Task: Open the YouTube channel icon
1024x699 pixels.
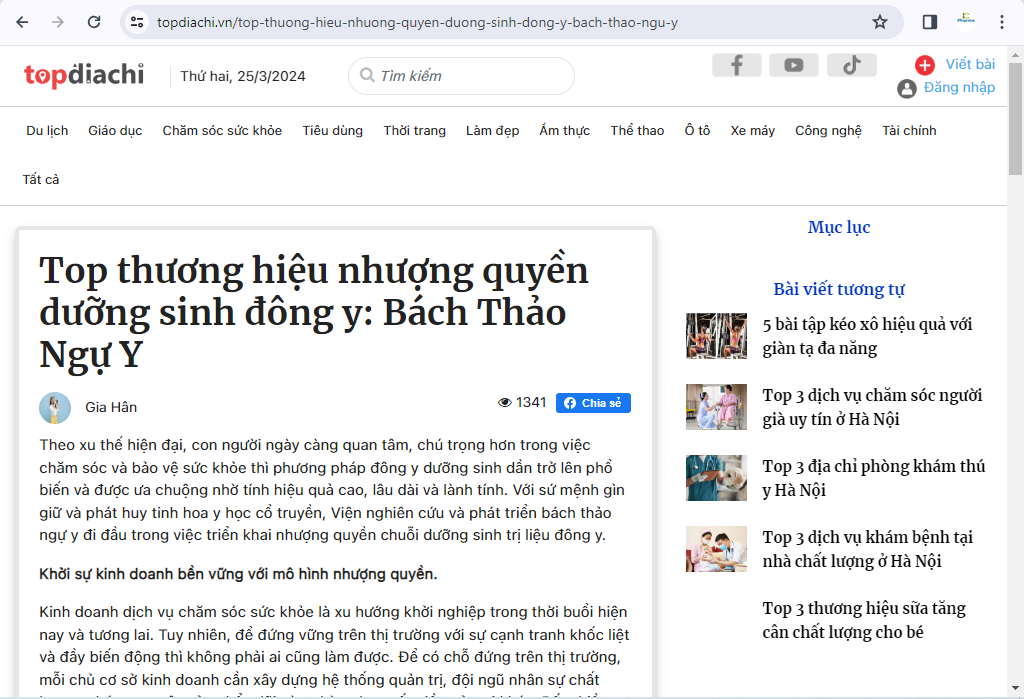Action: (794, 65)
